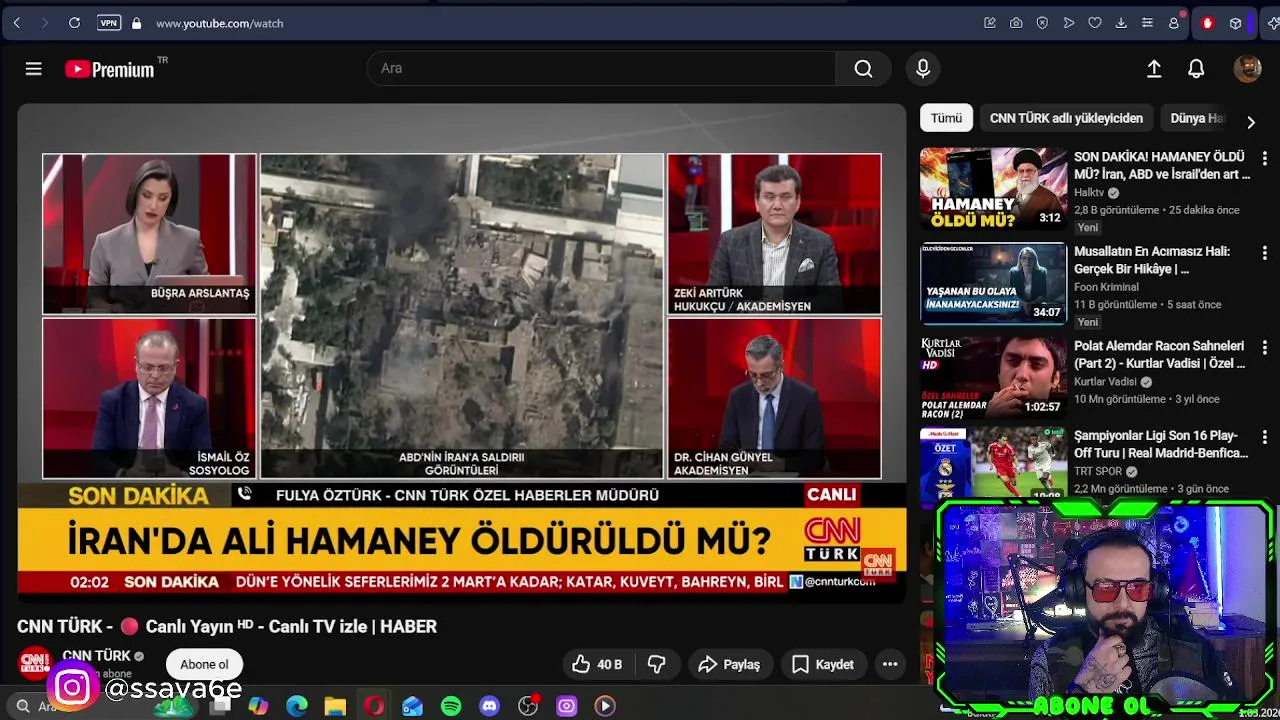Open the Musallatın En Acımasız thumbnail
The height and width of the screenshot is (720, 1280).
(x=993, y=284)
